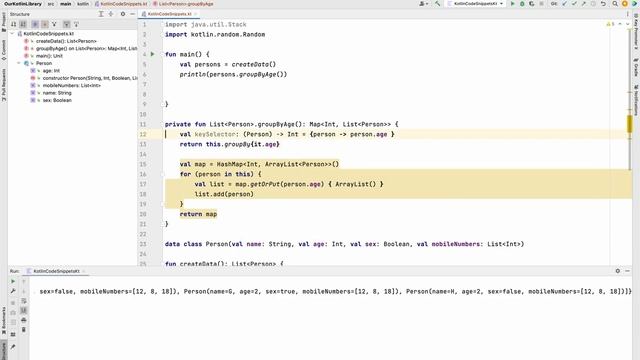Click the Stop icon in the top toolbar
640x360 pixels.
(541, 4)
